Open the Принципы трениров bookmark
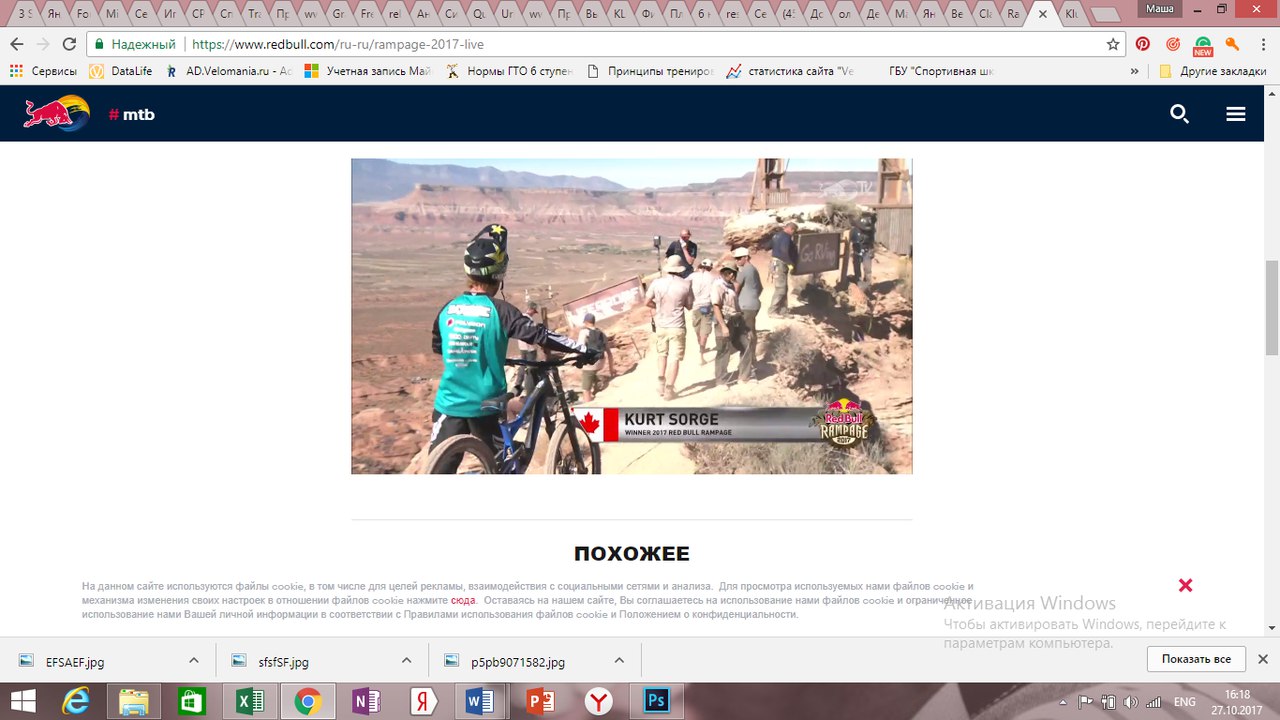 (650, 71)
